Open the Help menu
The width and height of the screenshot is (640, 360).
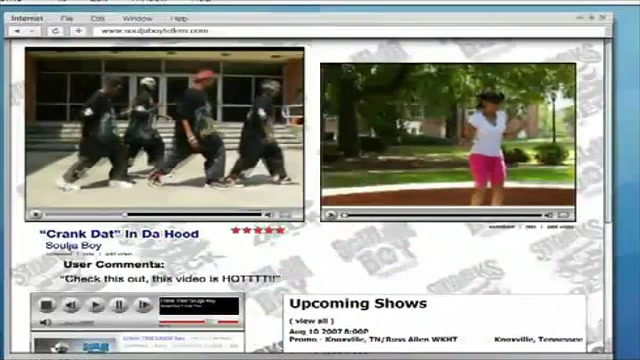179,19
